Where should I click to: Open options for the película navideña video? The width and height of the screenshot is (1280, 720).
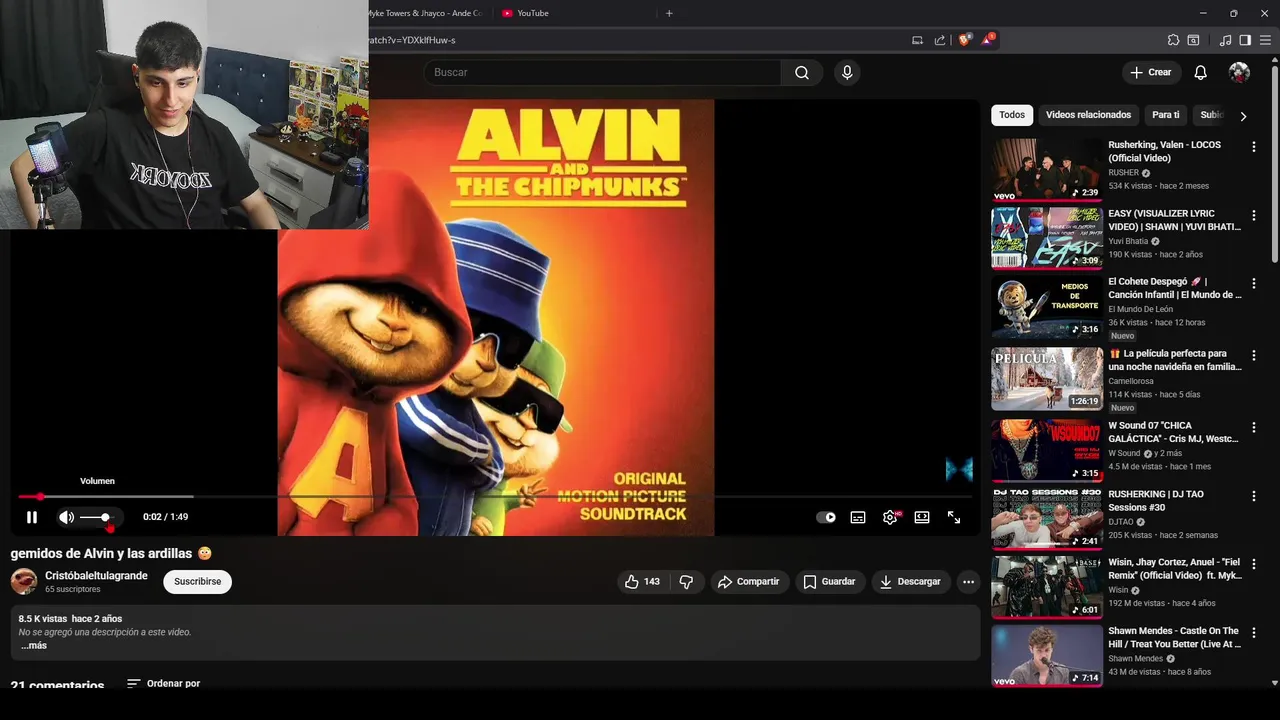(x=1253, y=356)
